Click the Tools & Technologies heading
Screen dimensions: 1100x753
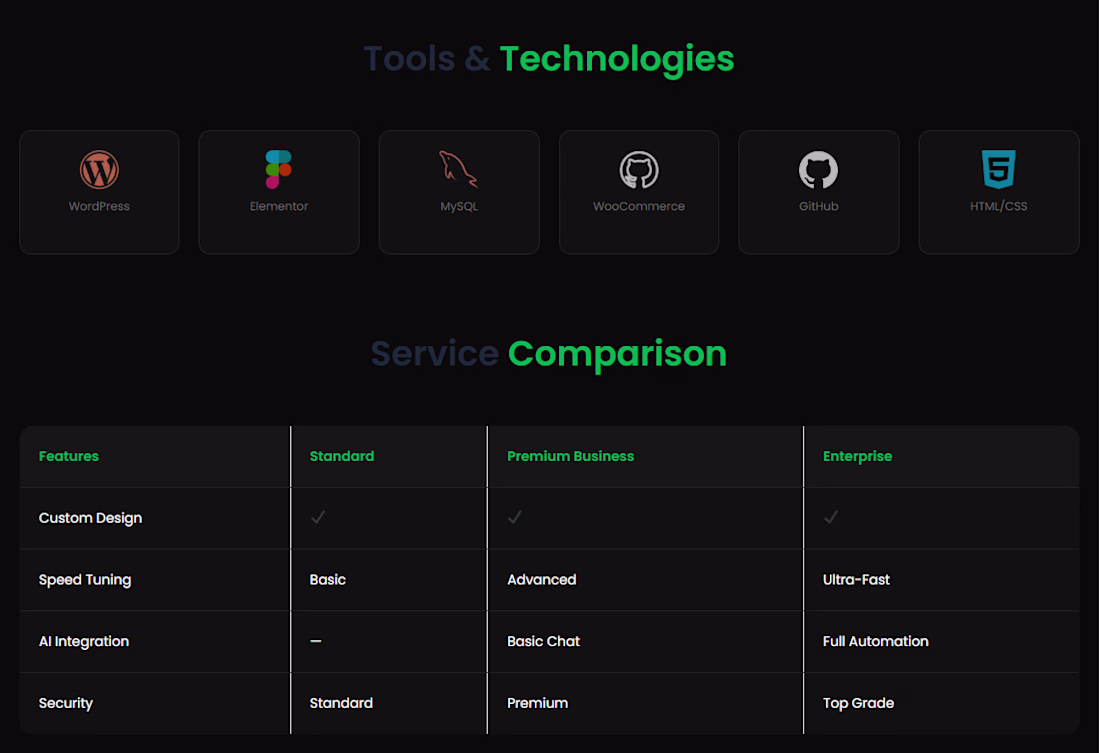click(x=549, y=59)
